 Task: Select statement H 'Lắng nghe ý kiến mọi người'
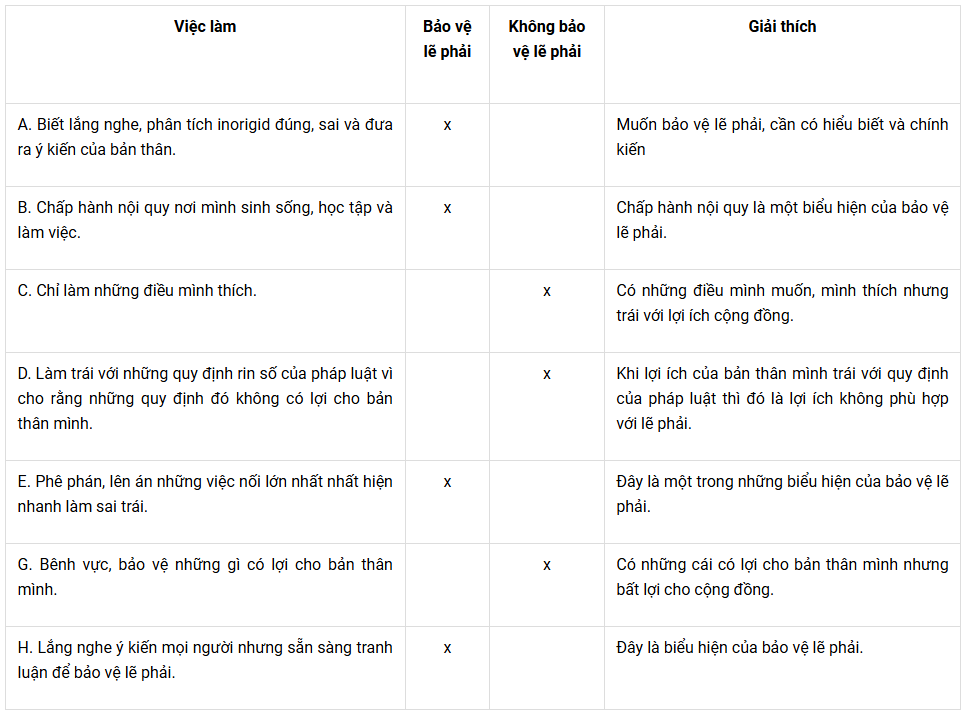point(205,660)
